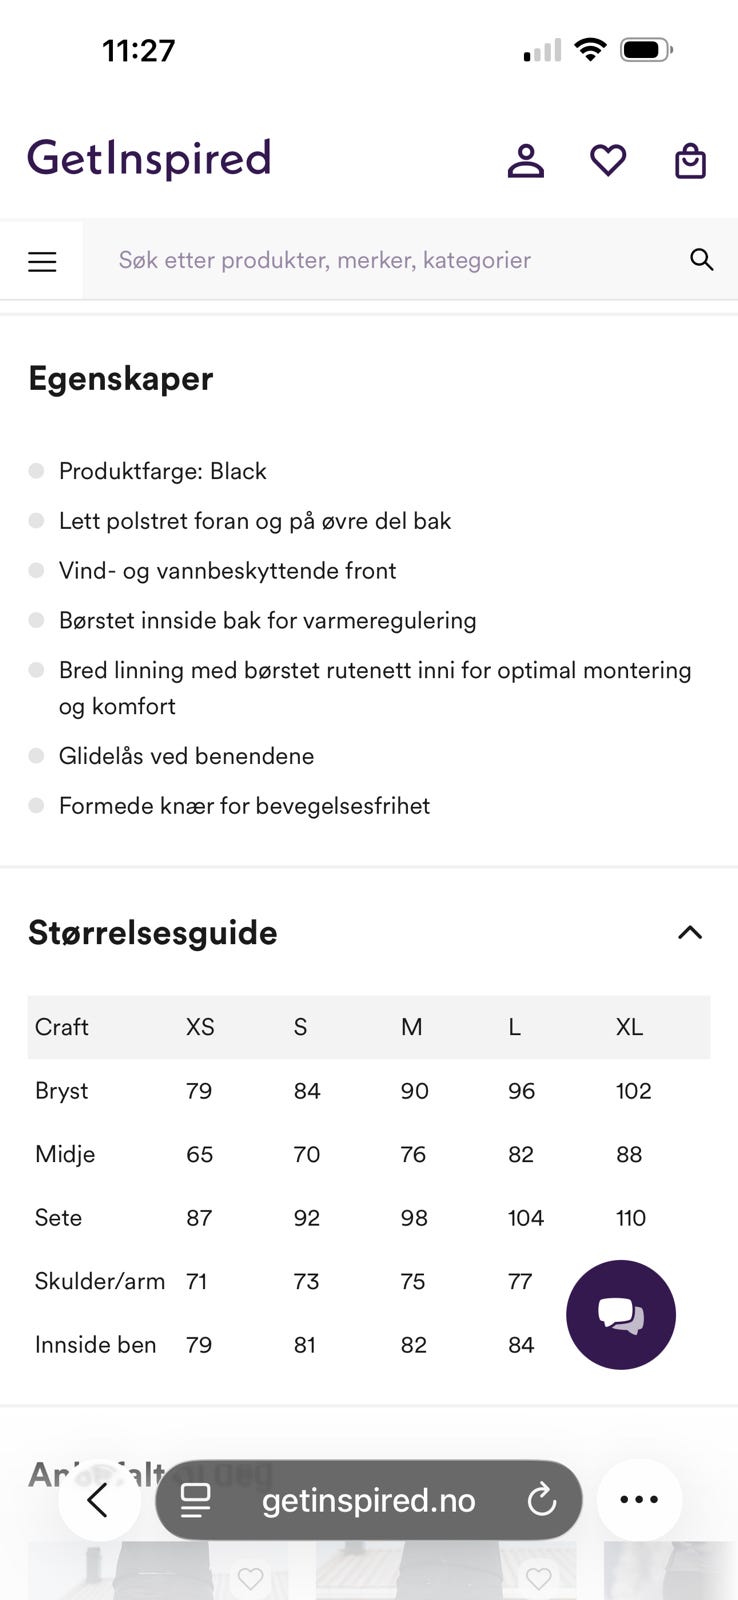738x1600 pixels.
Task: Tap the getinspired.no address text
Action: (368, 1500)
